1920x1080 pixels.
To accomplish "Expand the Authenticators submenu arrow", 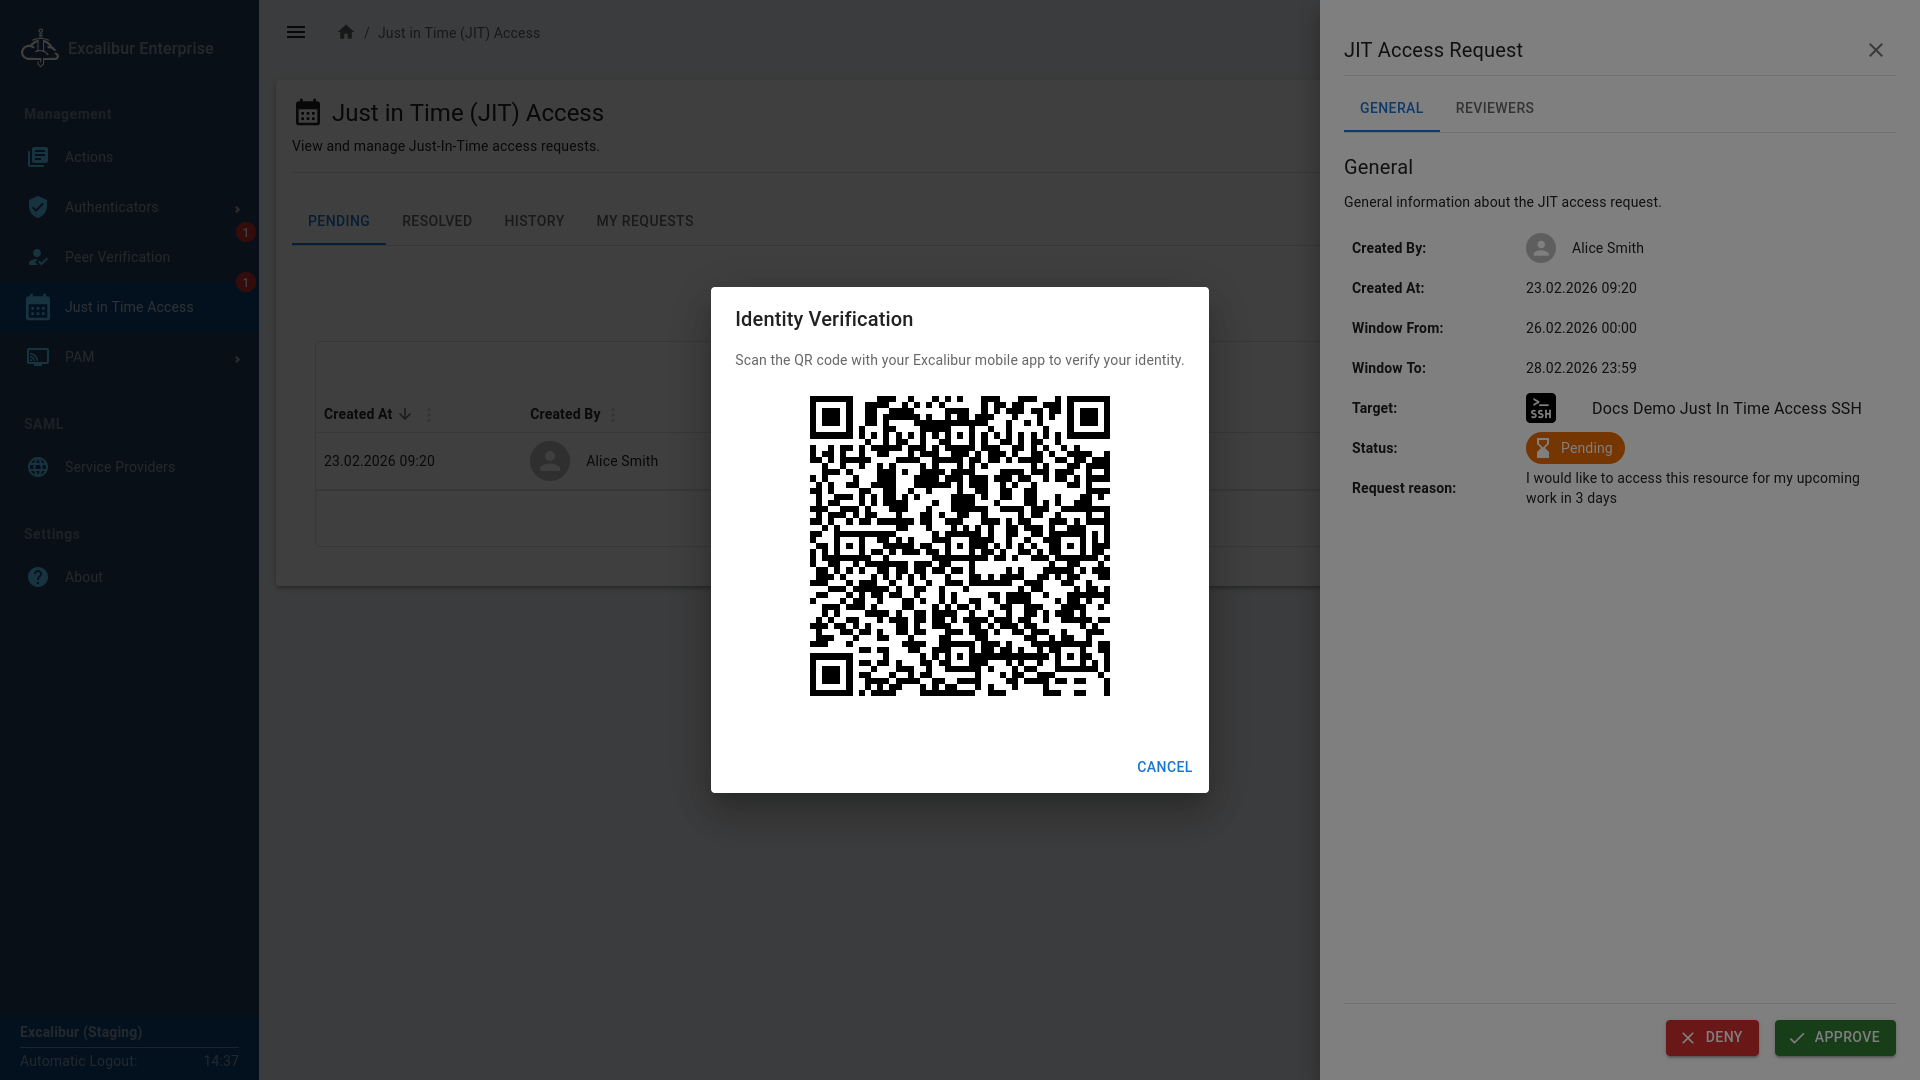I will tap(237, 208).
